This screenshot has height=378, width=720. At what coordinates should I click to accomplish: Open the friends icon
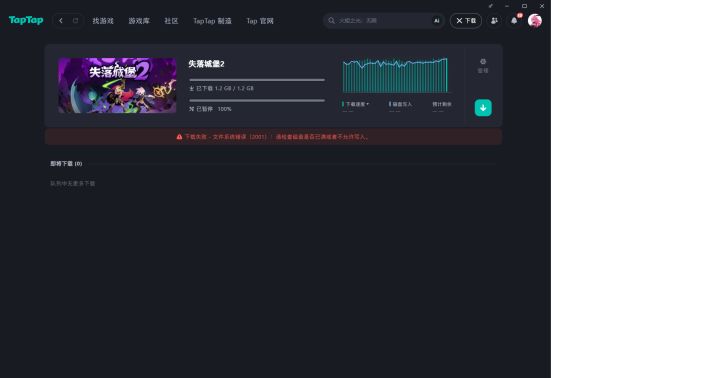494,21
